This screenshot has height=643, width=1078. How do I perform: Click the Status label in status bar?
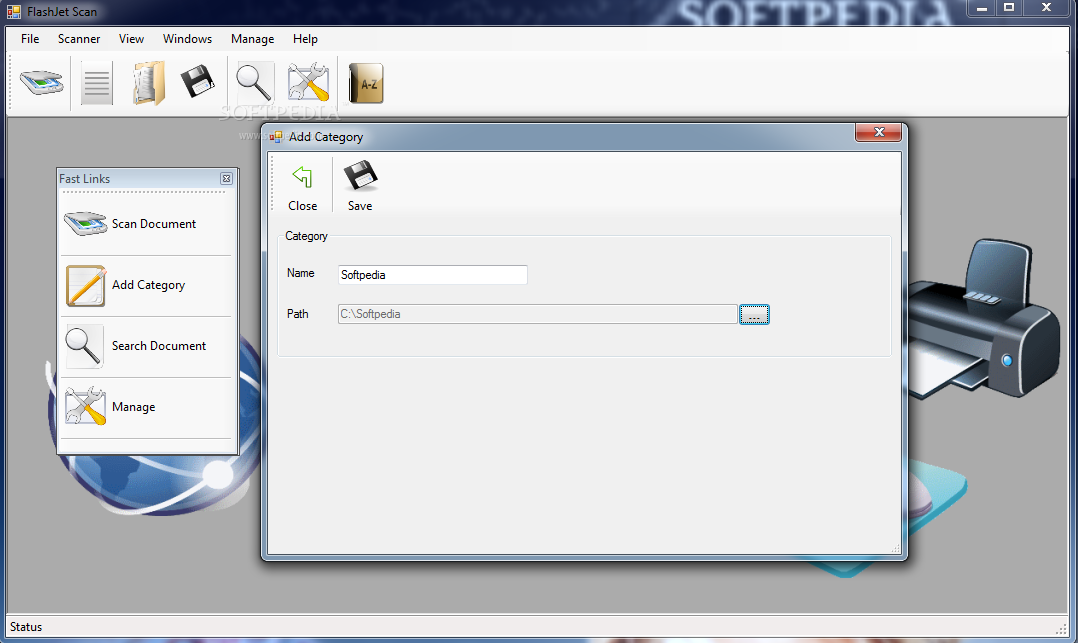[x=26, y=627]
